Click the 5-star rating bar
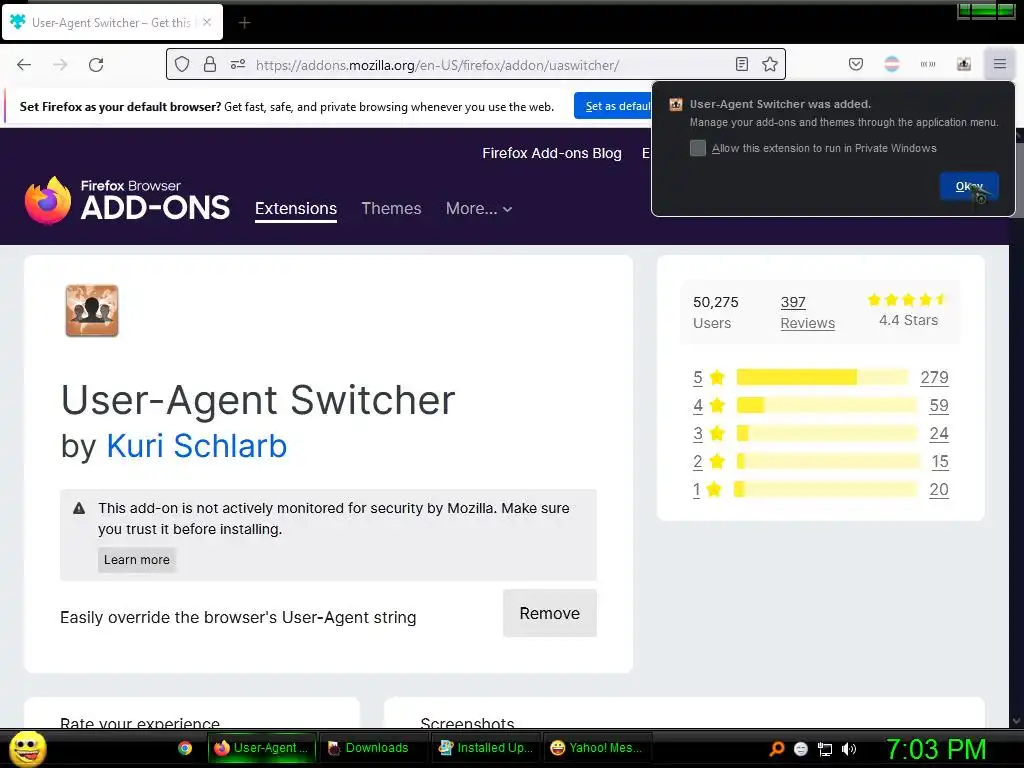 pyautogui.click(x=823, y=377)
